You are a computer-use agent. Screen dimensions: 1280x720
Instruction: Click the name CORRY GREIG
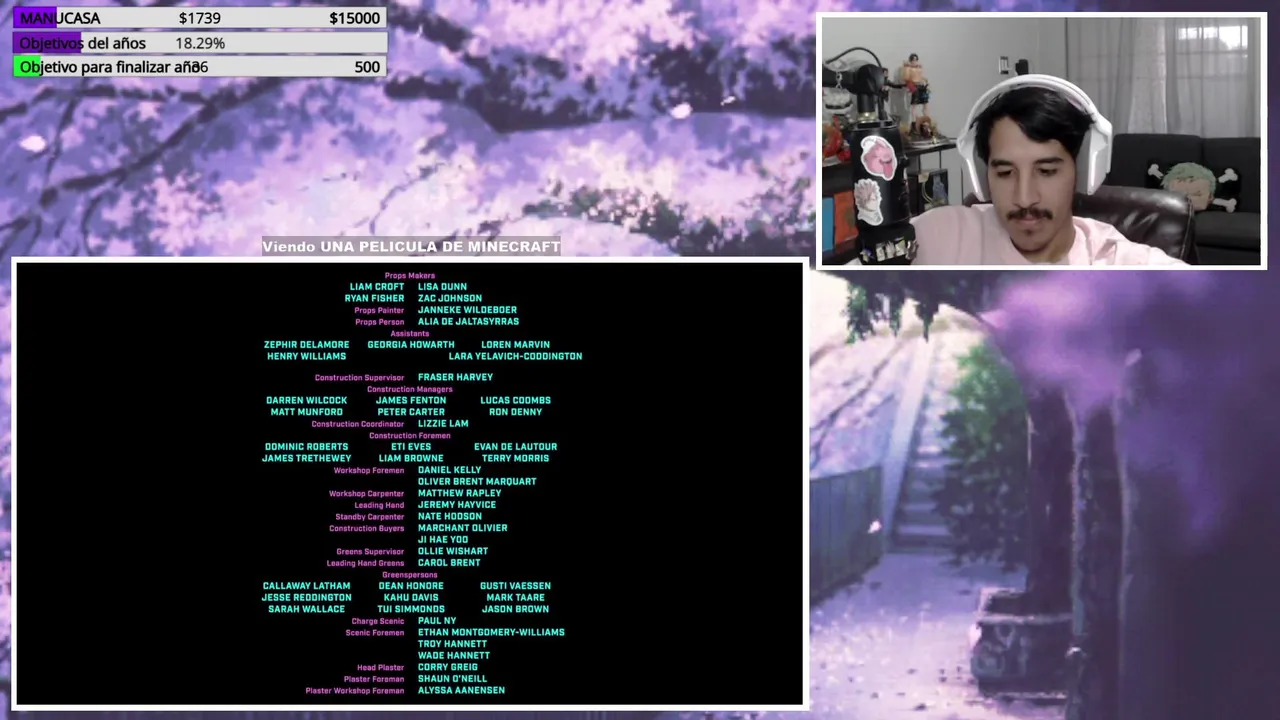coord(447,667)
